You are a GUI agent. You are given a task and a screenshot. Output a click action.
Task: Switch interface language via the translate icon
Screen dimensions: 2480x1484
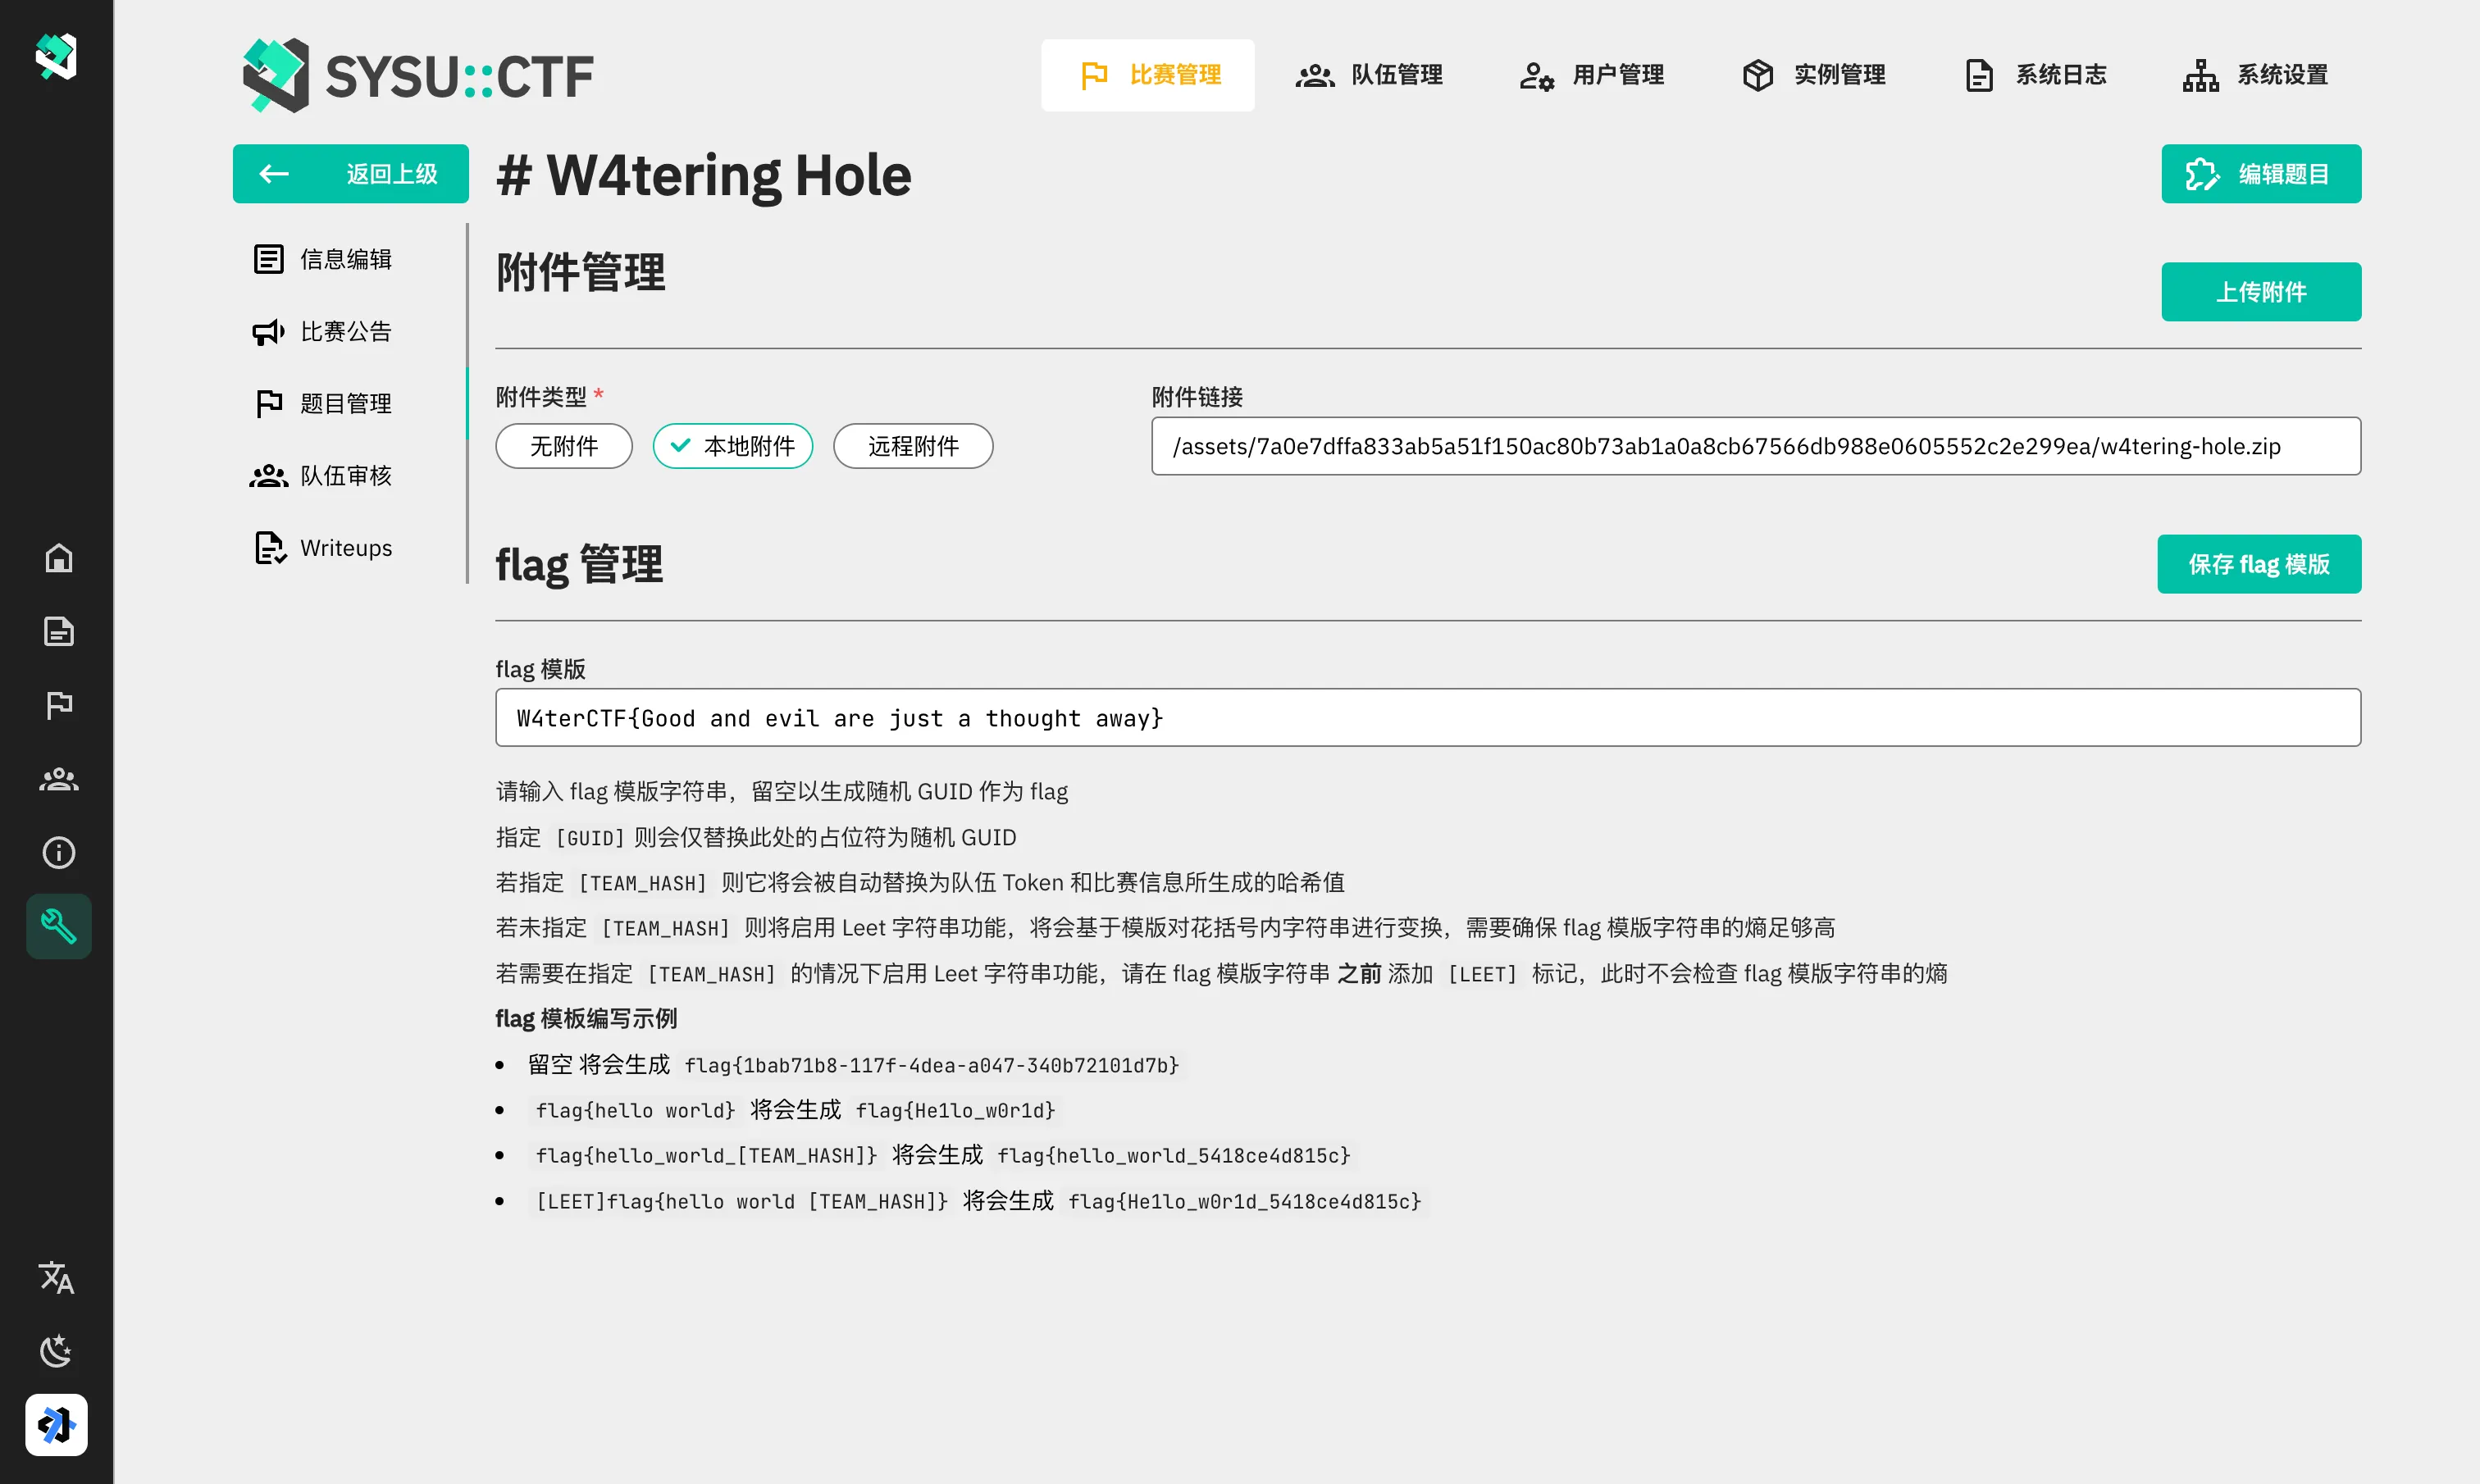pyautogui.click(x=57, y=1277)
